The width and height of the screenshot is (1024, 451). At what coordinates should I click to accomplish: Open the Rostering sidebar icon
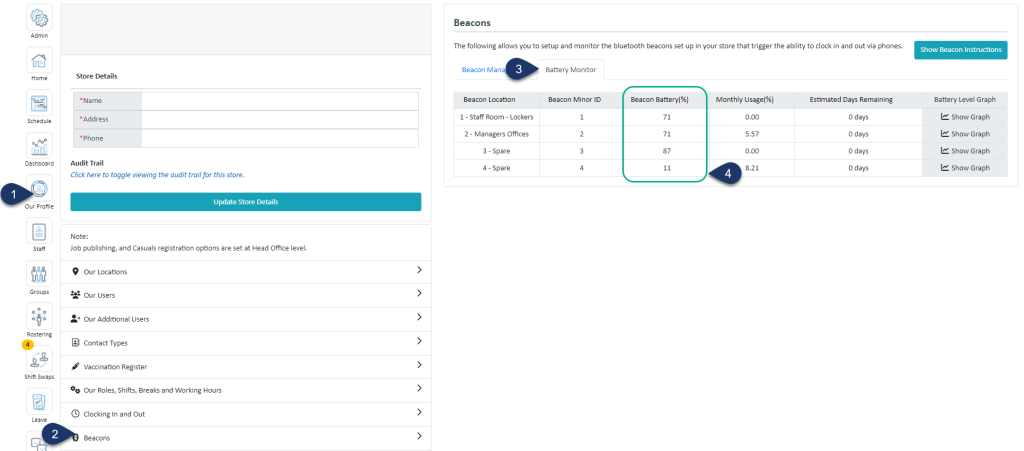click(x=39, y=316)
